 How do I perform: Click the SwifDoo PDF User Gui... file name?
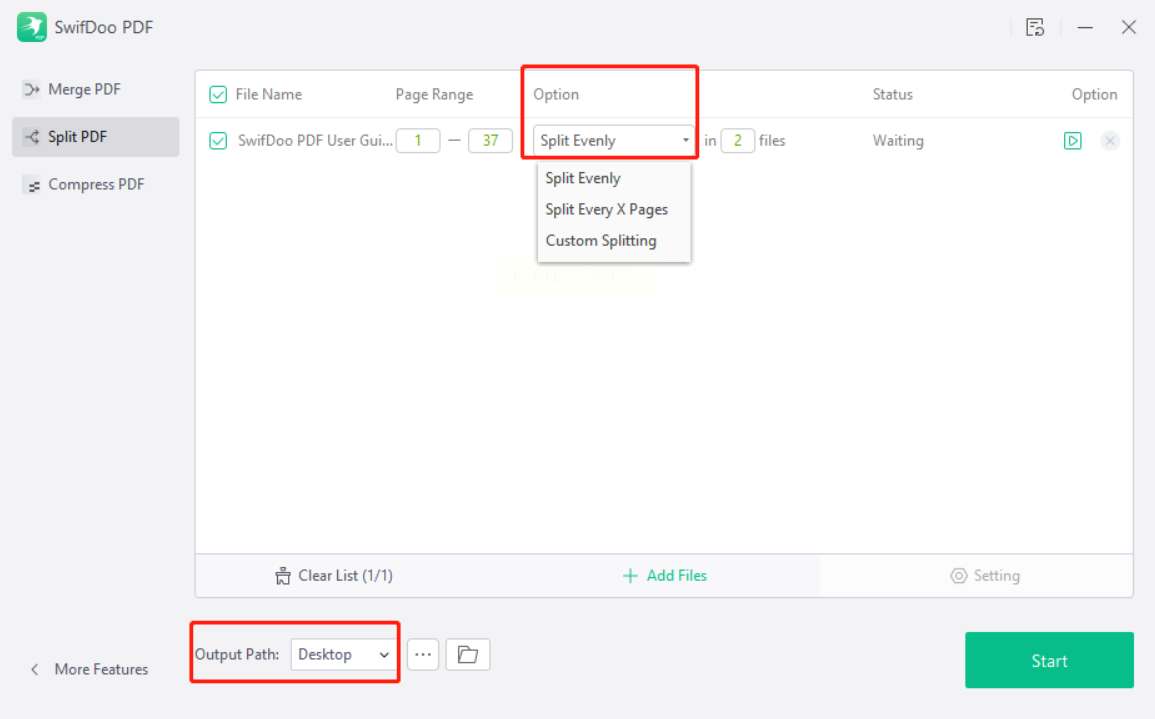pos(315,141)
